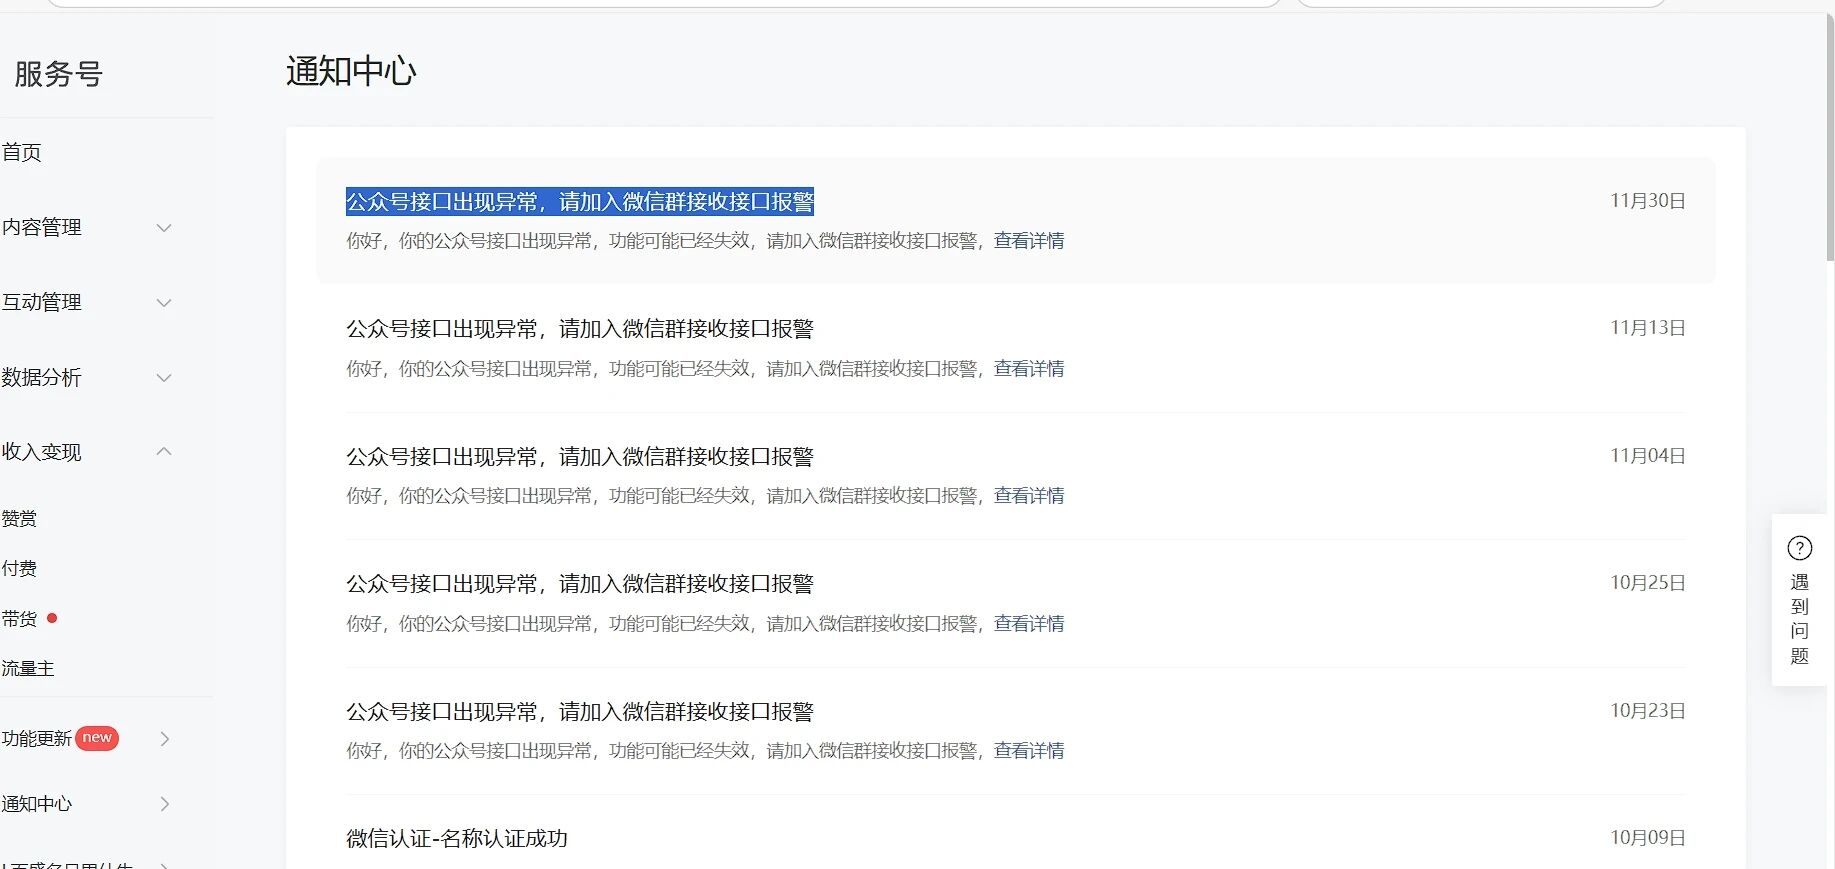Image resolution: width=1835 pixels, height=869 pixels.
Task: Click 通知中心 sidebar label
Action: tap(37, 804)
